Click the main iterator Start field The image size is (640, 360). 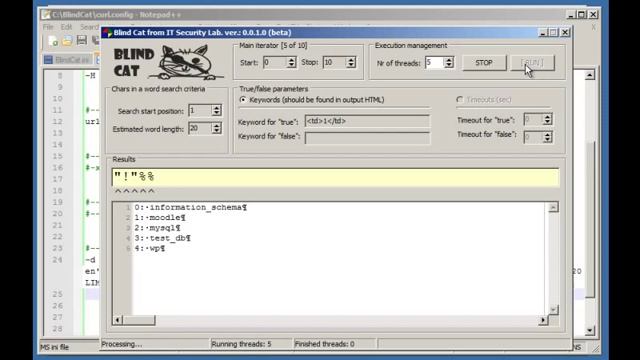(x=275, y=62)
